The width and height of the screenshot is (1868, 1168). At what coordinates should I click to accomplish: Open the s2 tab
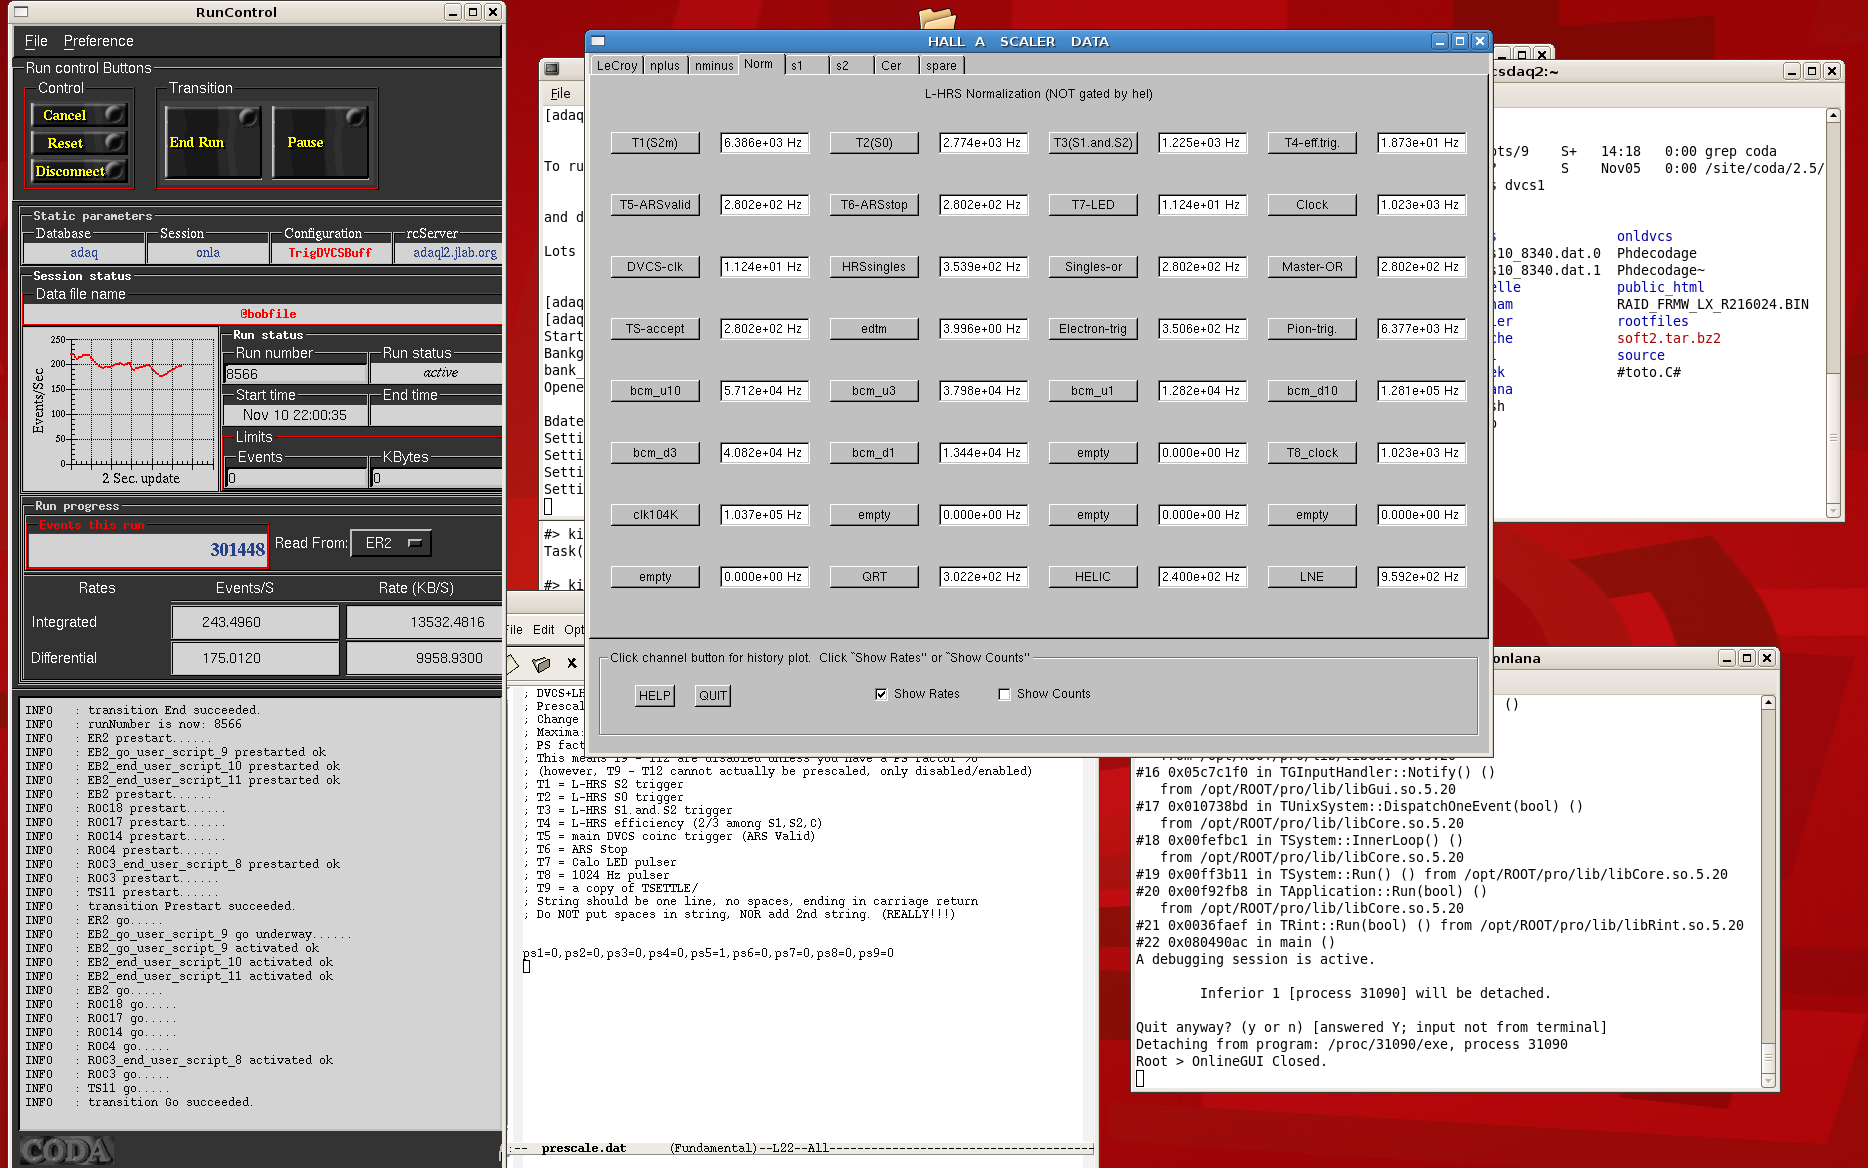pyautogui.click(x=850, y=66)
